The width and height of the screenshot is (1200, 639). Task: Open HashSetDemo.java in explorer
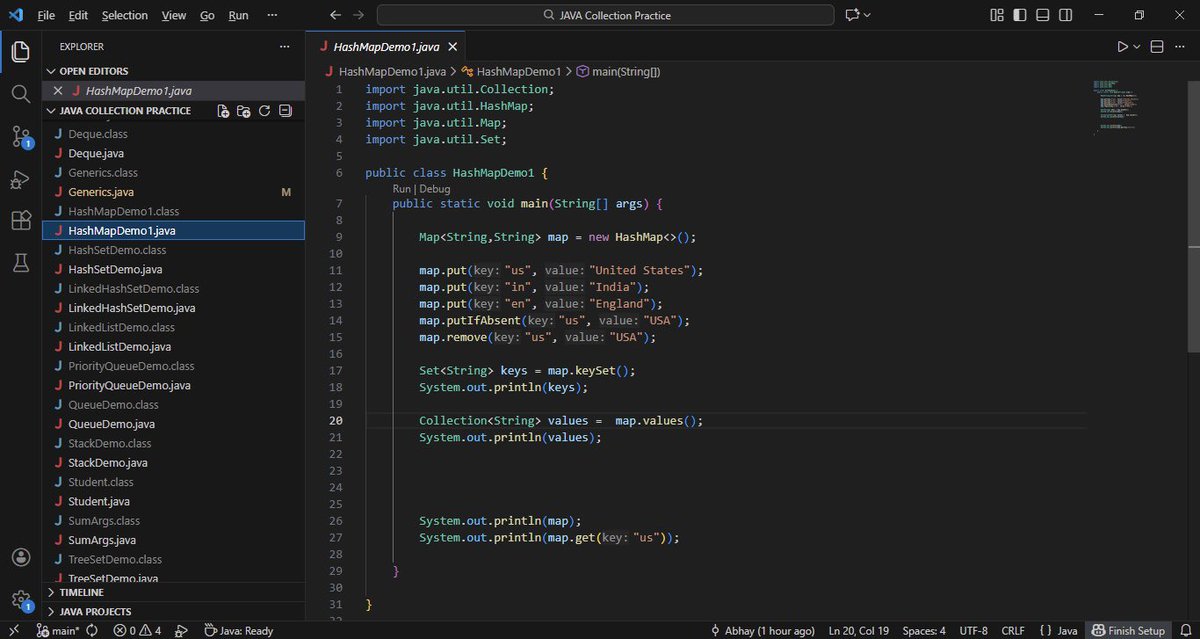[115, 269]
